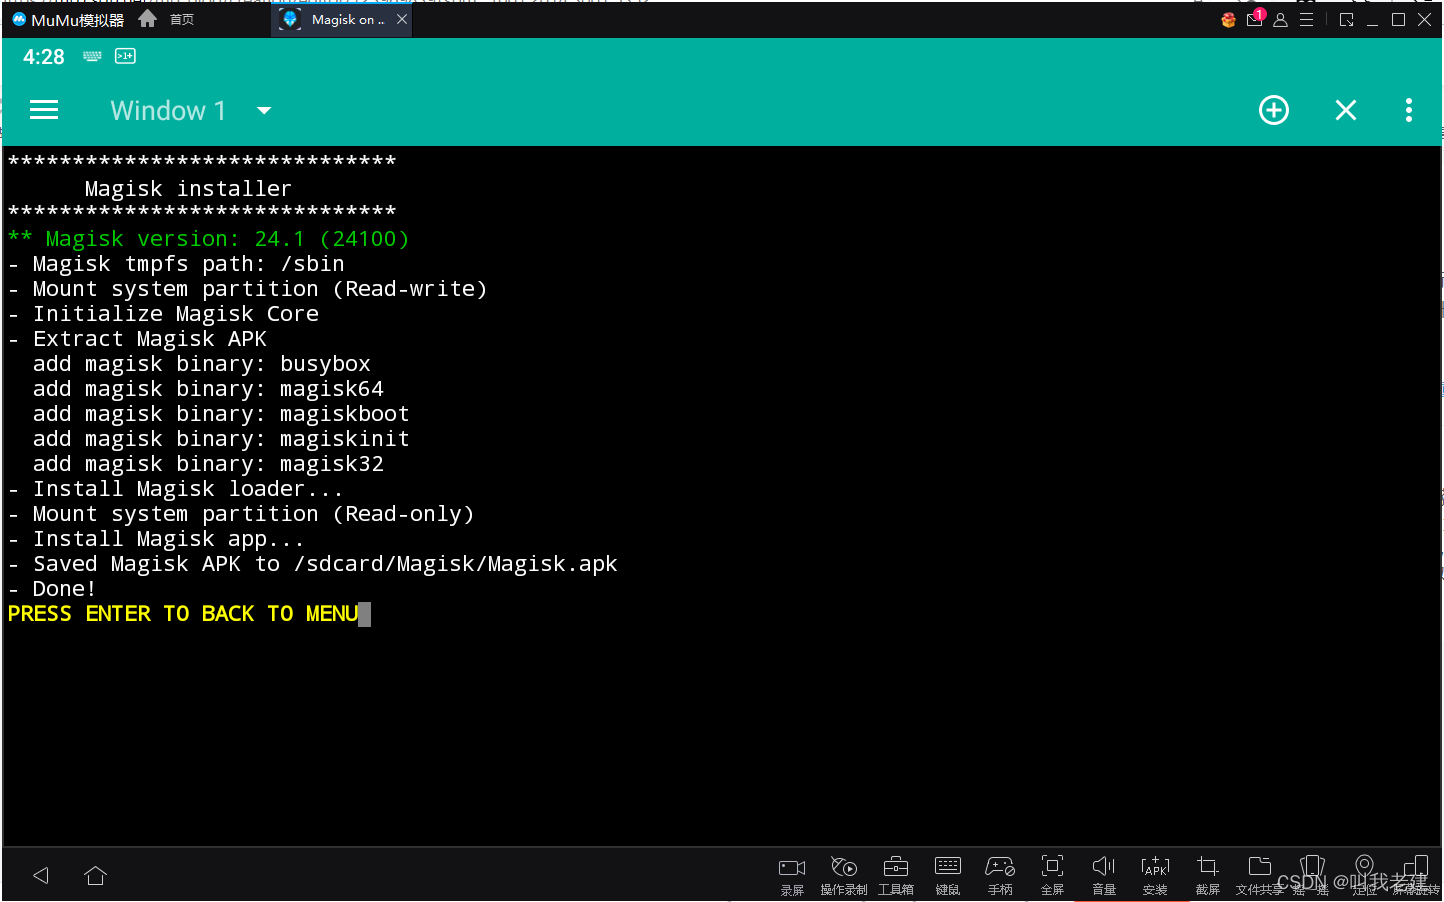The image size is (1444, 902).
Task: Close the current terminal window with the X
Action: (x=1346, y=110)
